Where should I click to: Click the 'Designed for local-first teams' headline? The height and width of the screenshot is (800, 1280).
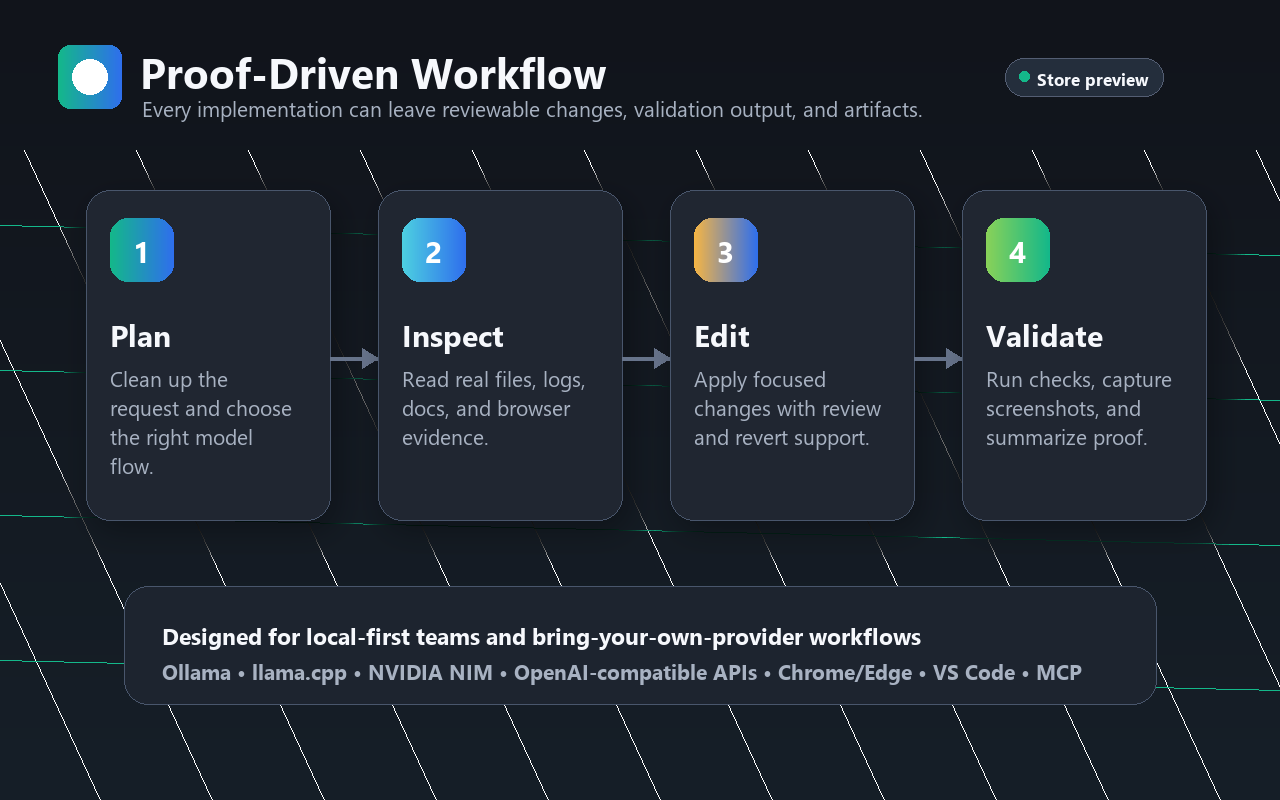click(541, 638)
